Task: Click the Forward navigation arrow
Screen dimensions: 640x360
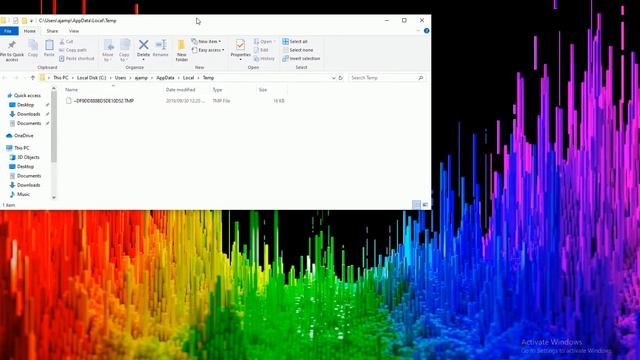Action: (16, 78)
